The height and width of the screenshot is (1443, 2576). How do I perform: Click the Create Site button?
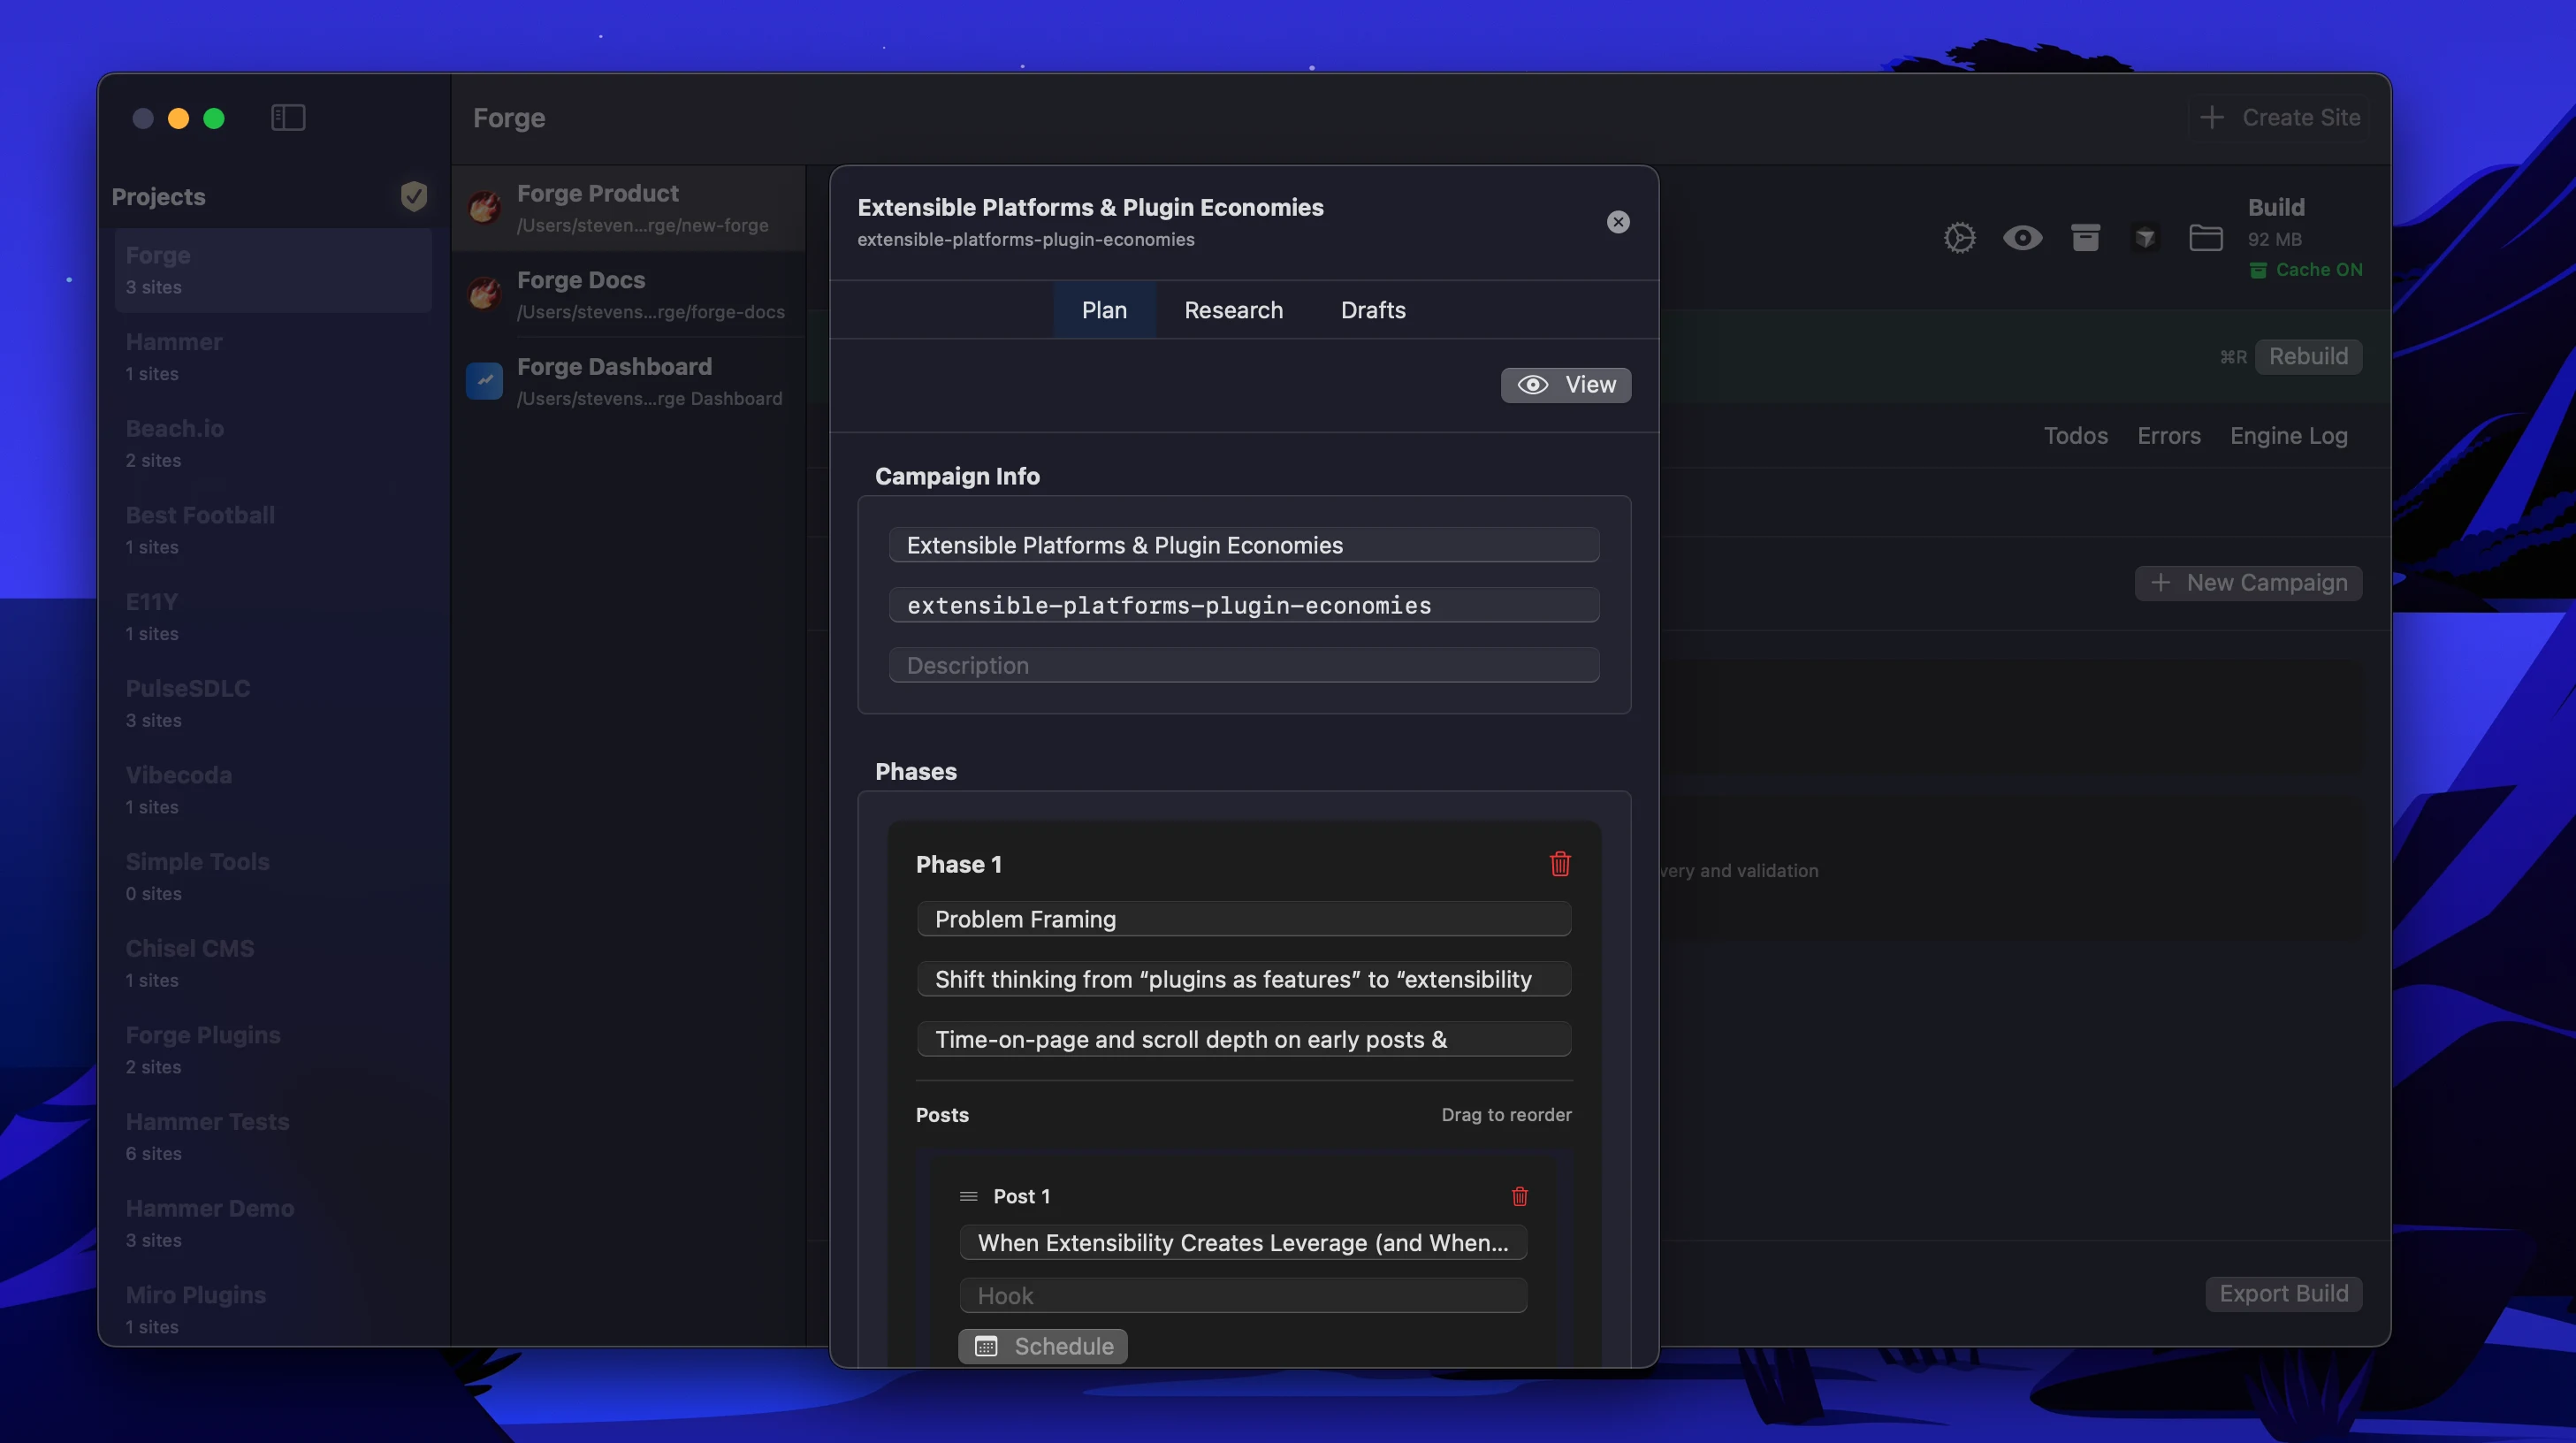2279,118
